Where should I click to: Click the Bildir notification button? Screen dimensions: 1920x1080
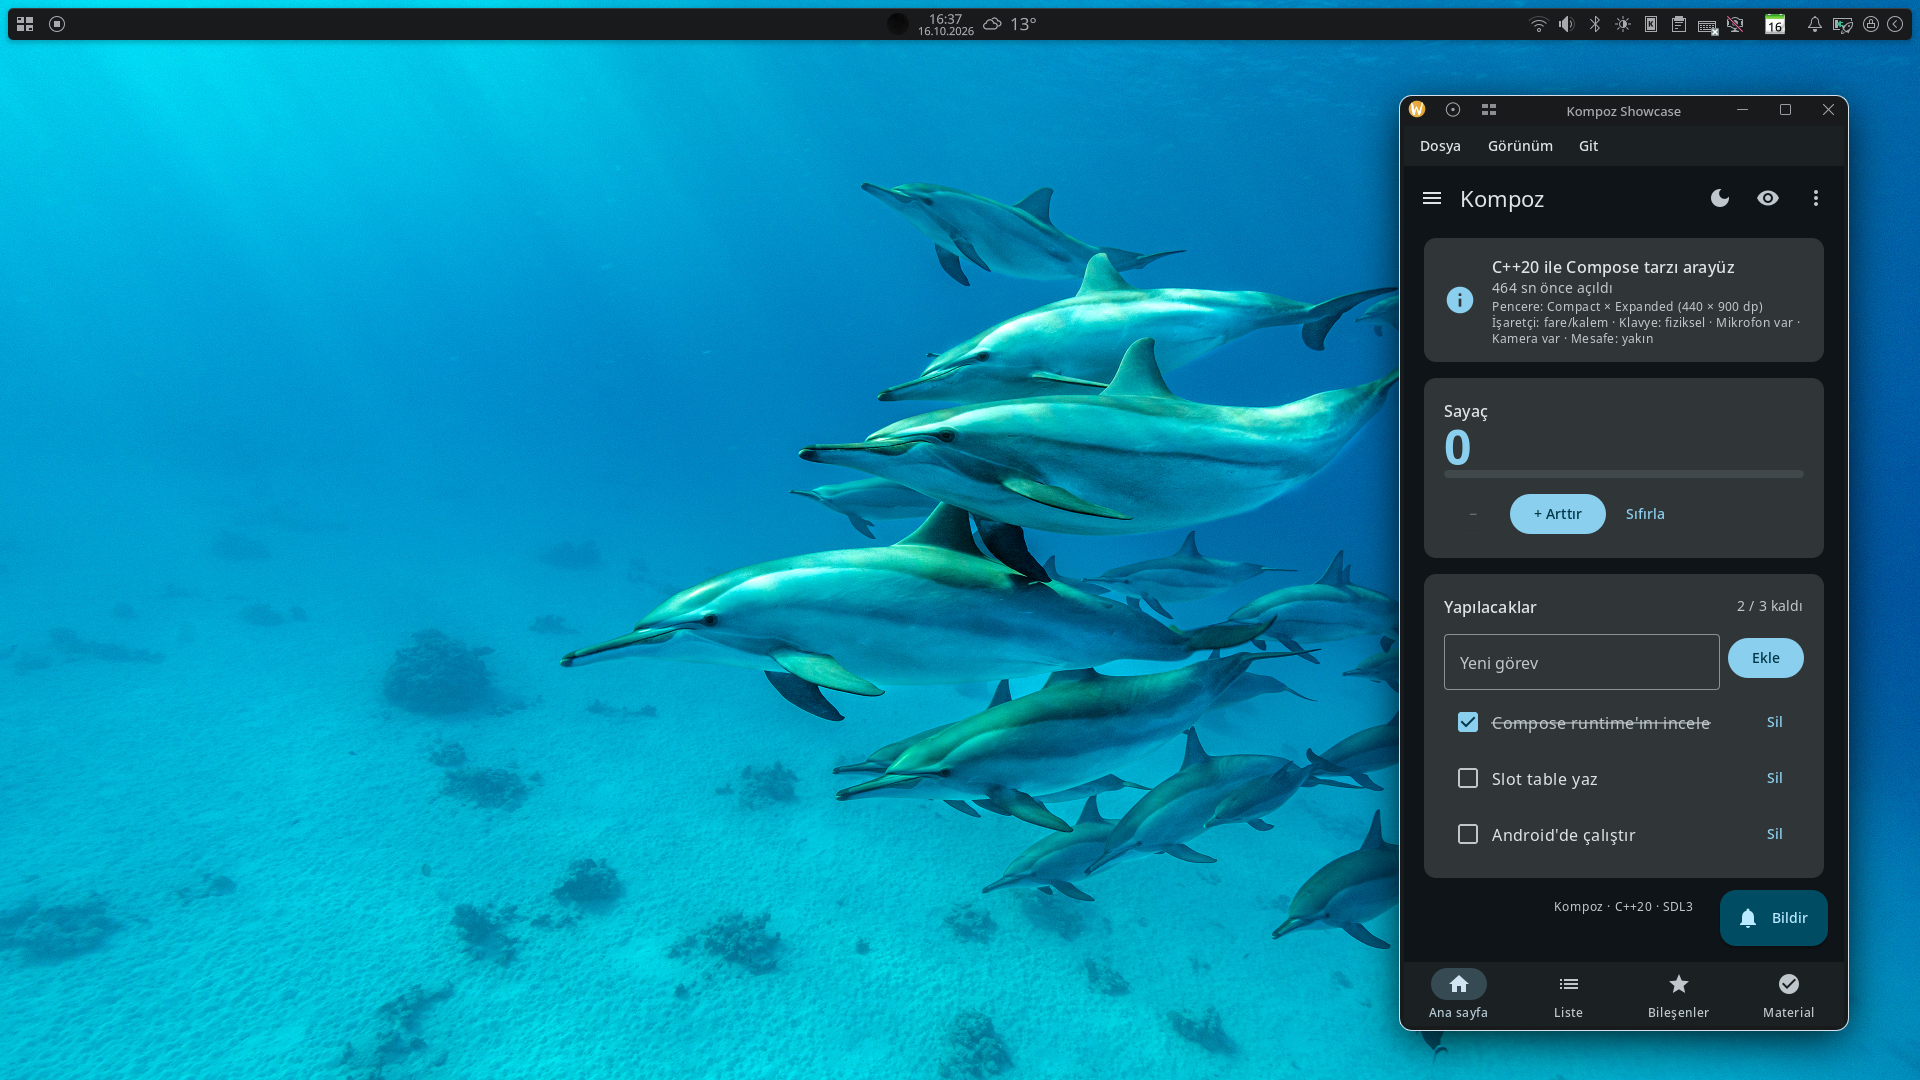[x=1774, y=918]
